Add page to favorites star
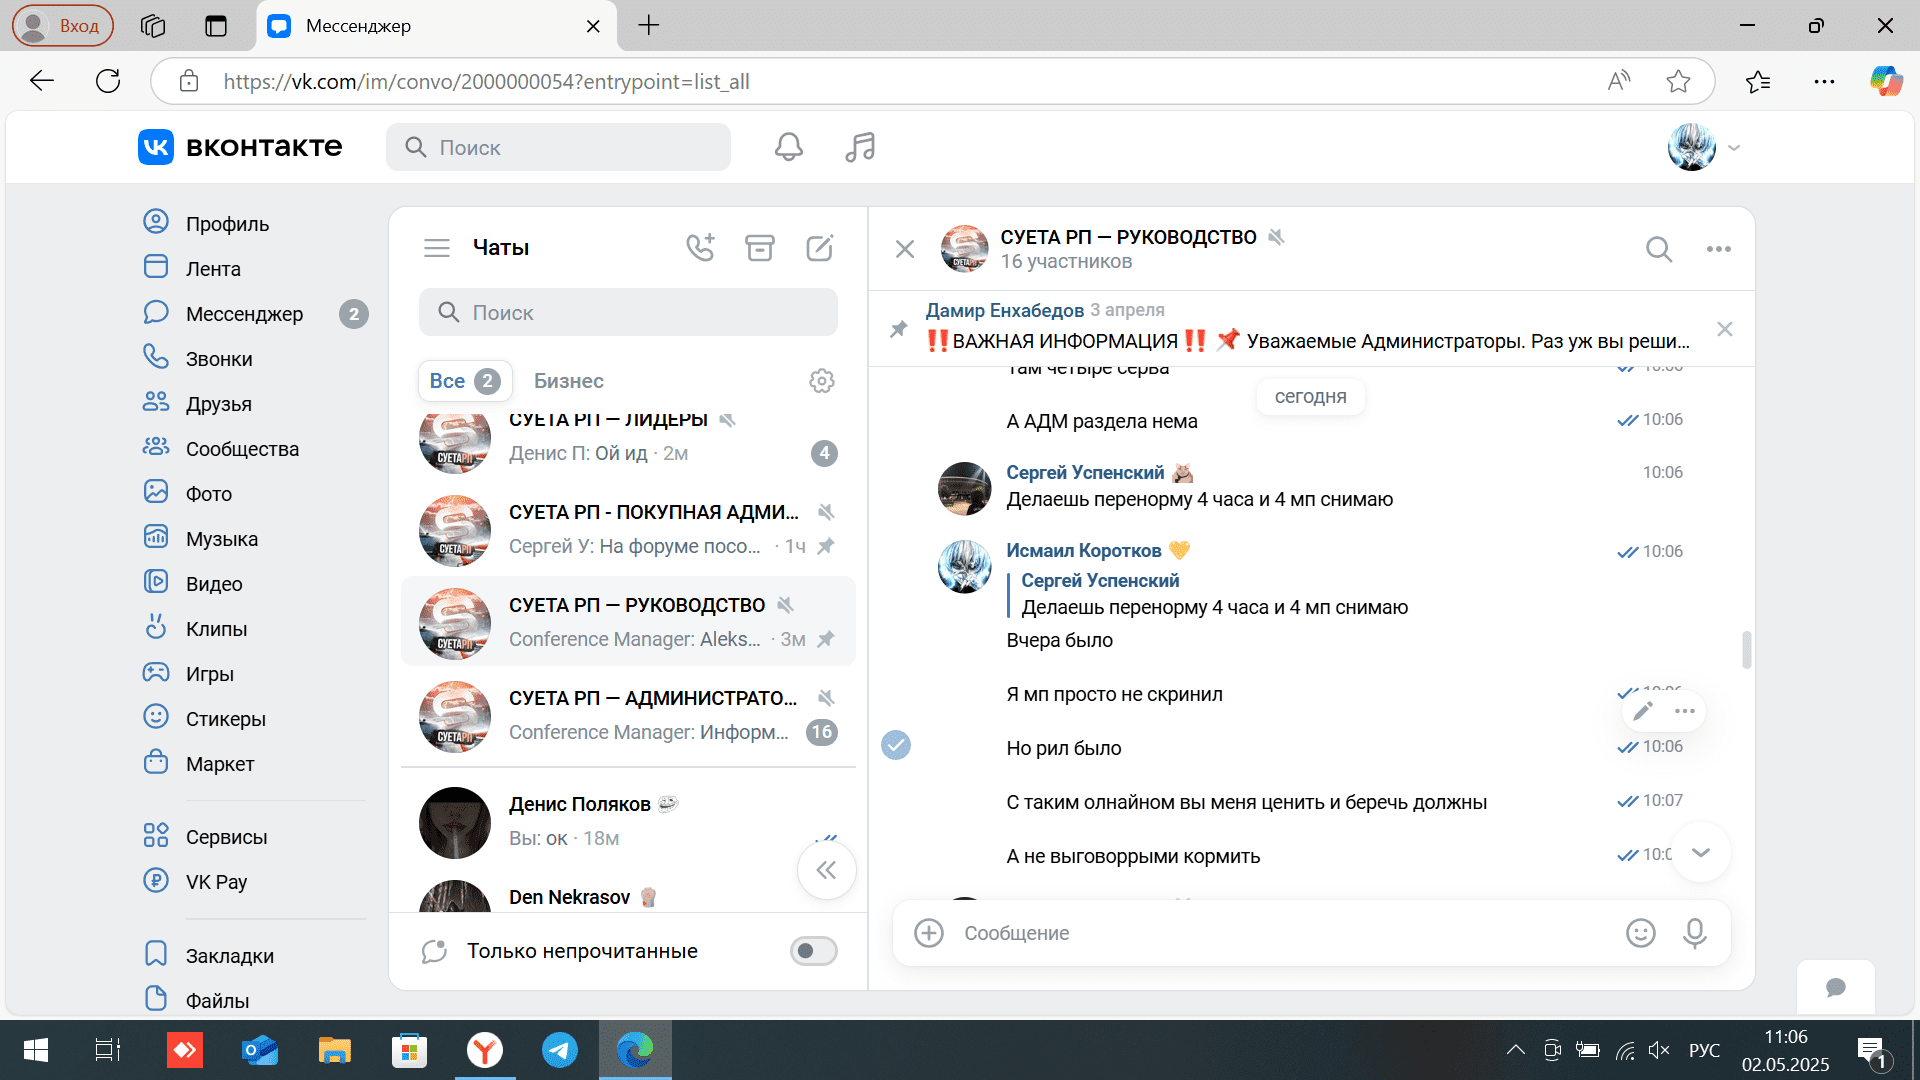1920x1080 pixels. (x=1678, y=81)
